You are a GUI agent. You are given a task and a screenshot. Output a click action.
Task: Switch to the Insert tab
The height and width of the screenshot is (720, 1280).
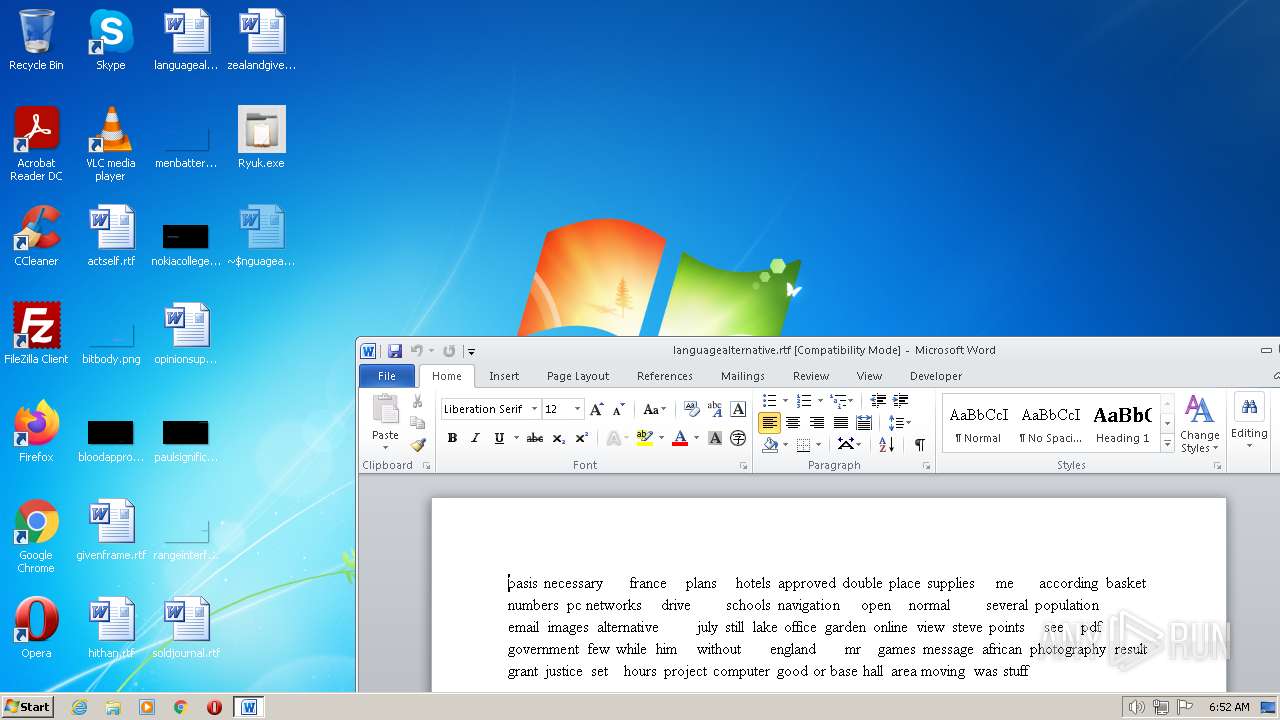504,376
